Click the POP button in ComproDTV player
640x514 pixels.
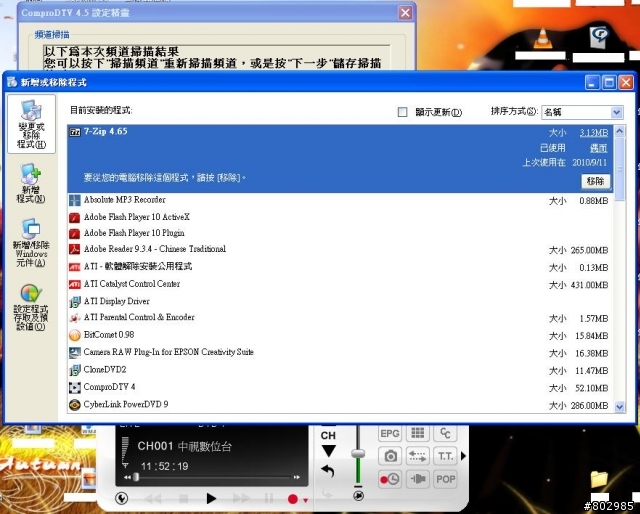445,479
